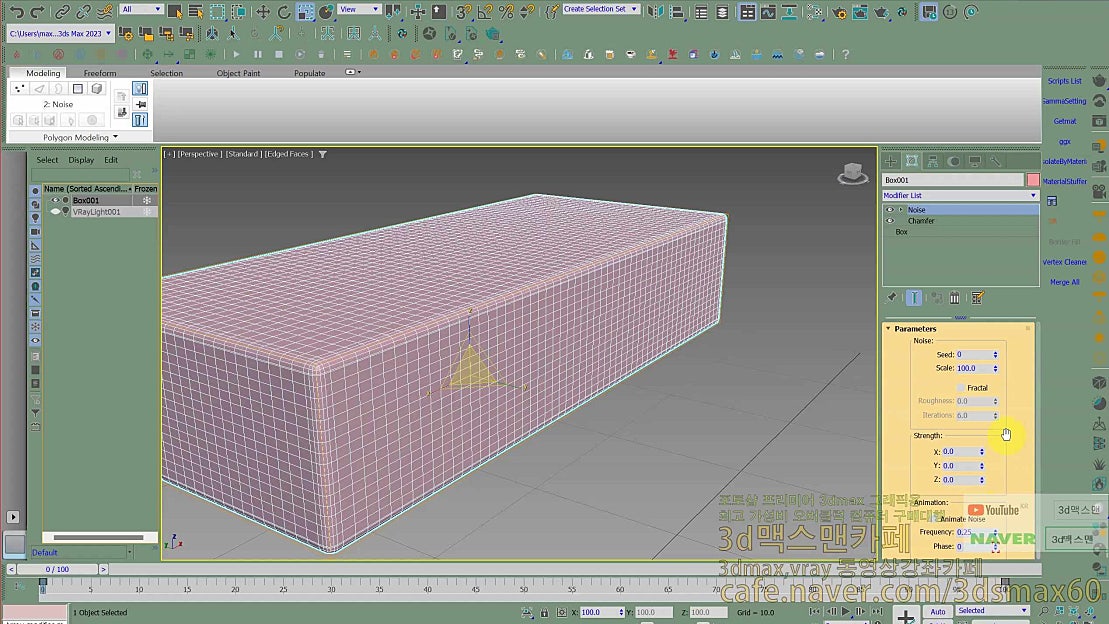Remove the Noise modifier with trash icon
1109x624 pixels.
(x=954, y=296)
